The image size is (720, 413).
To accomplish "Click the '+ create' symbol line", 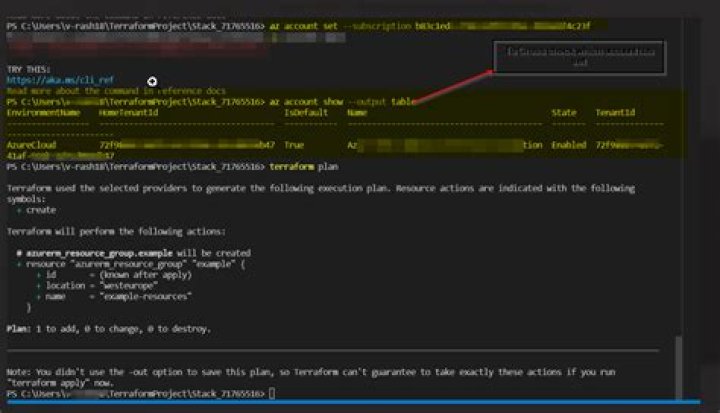I will click(36, 210).
